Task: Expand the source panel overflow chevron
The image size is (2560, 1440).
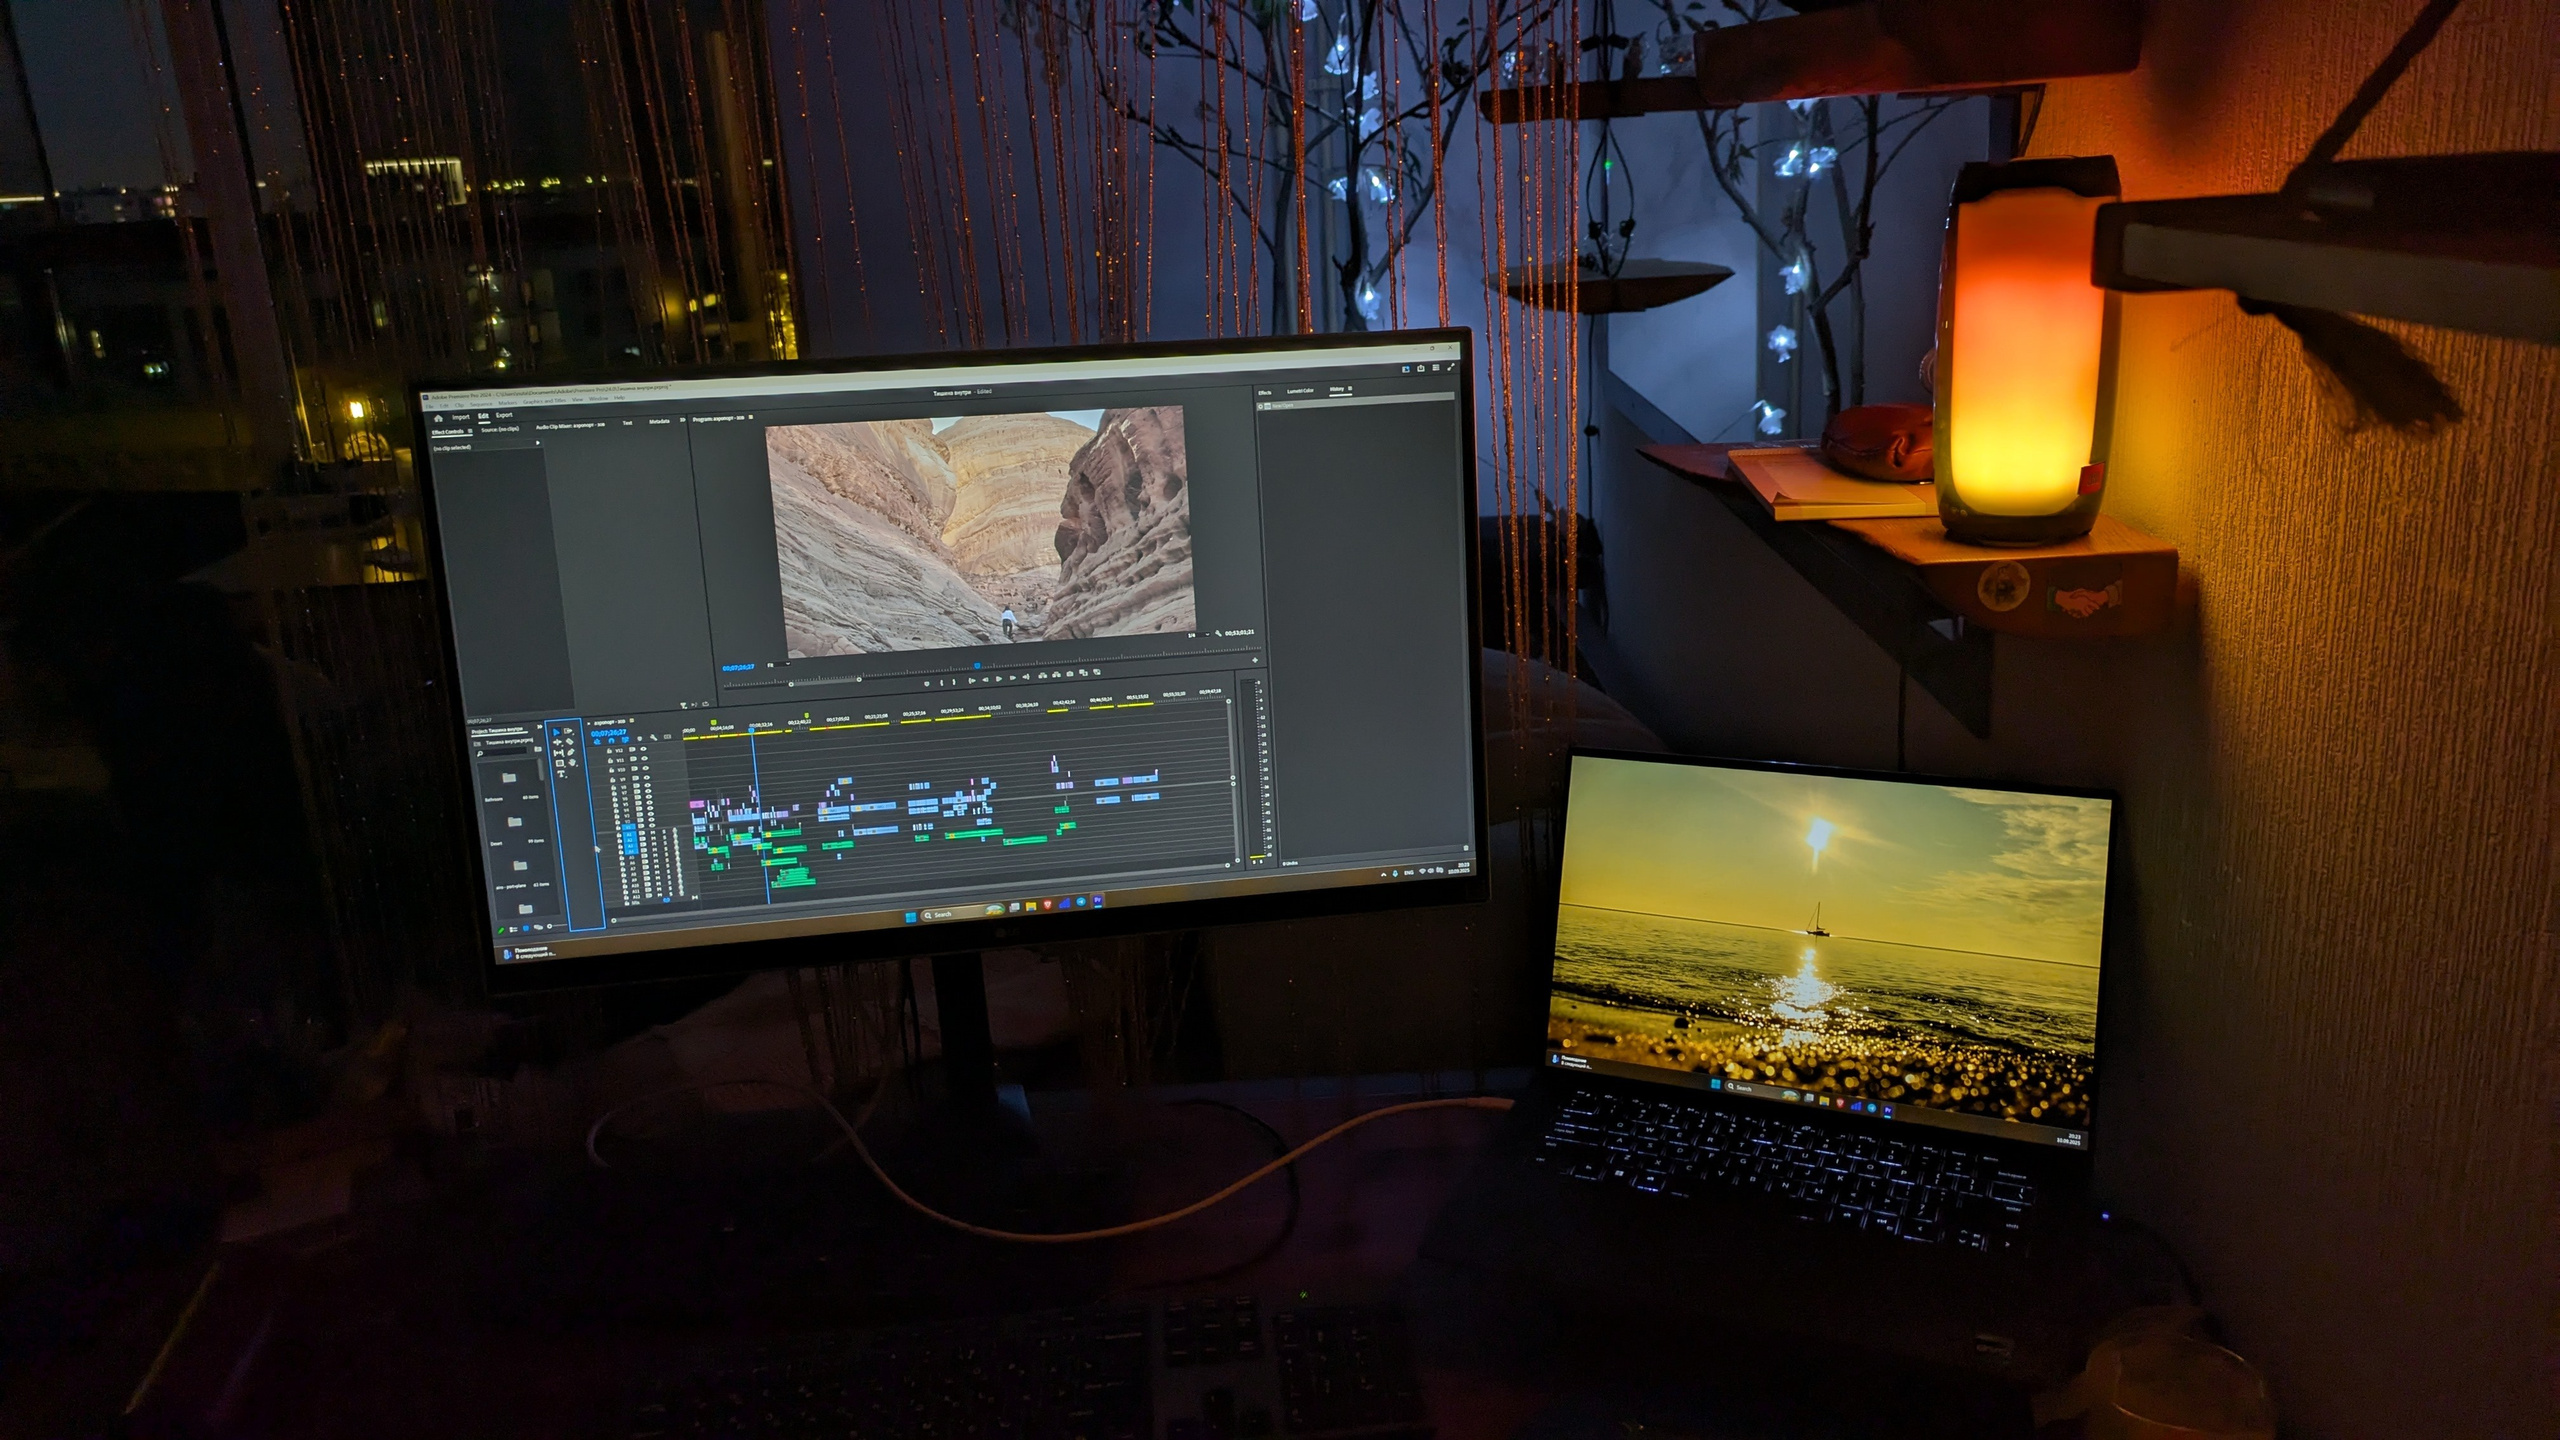Action: [x=682, y=420]
